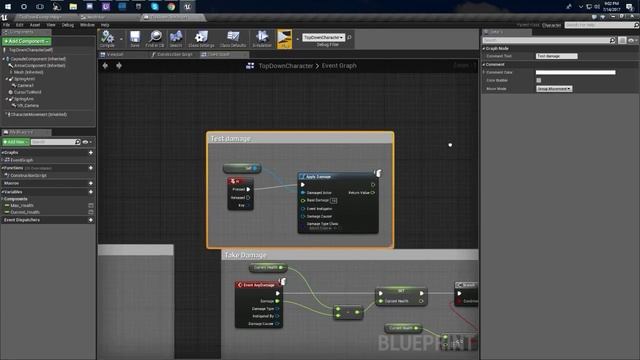Toggle editable eye for the Current_Health variable
This screenshot has width=640, height=360.
tap(91, 212)
